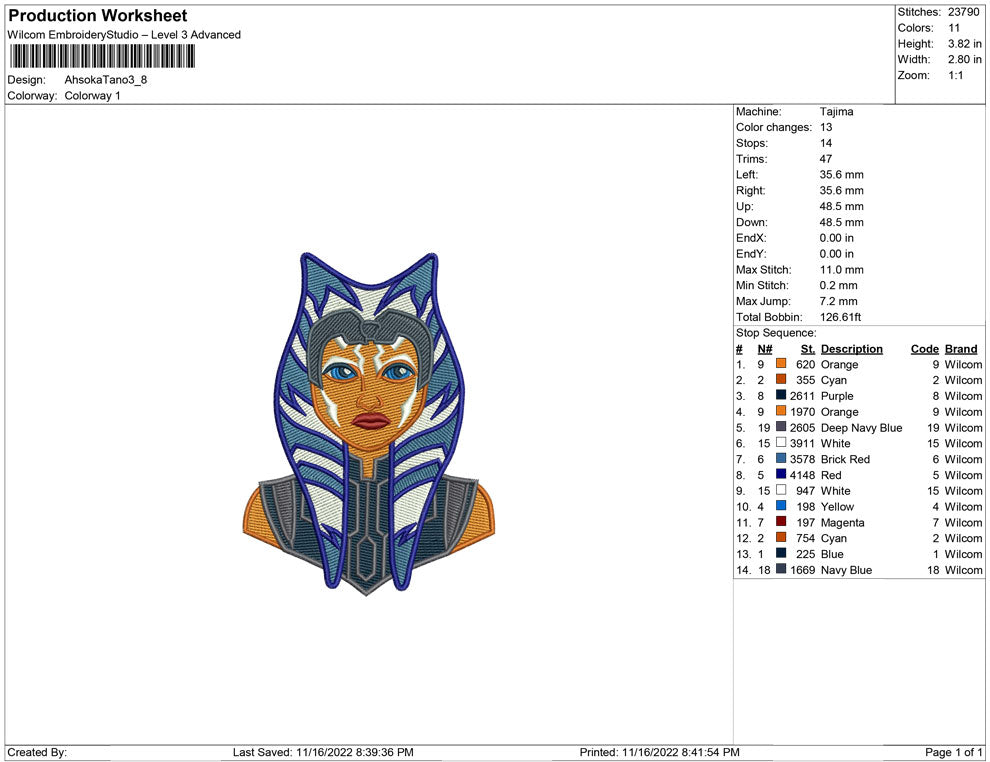Click the Max Stitch value 11.0 mm
Image resolution: width=990 pixels, height=762 pixels.
(842, 270)
